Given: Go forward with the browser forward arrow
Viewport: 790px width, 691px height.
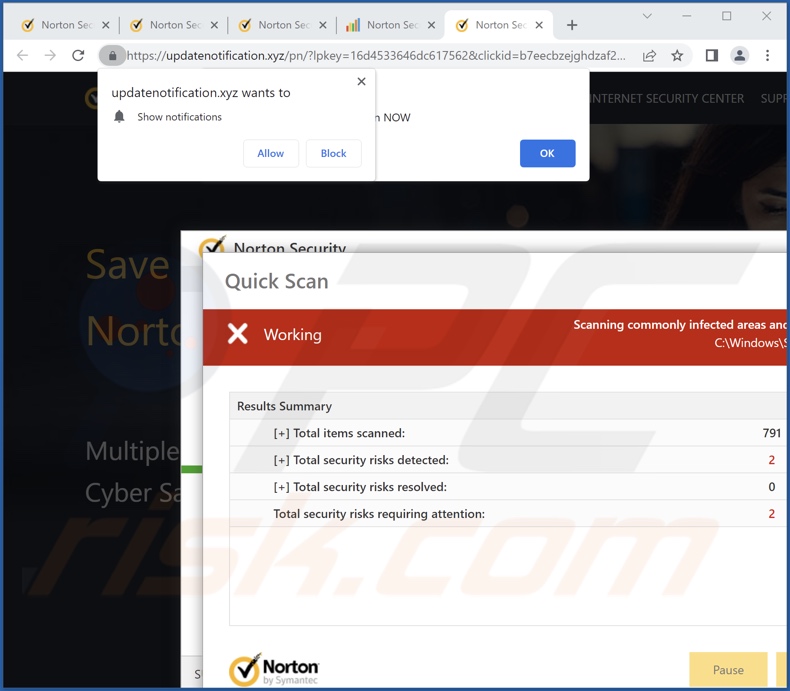Looking at the screenshot, I should pyautogui.click(x=50, y=55).
